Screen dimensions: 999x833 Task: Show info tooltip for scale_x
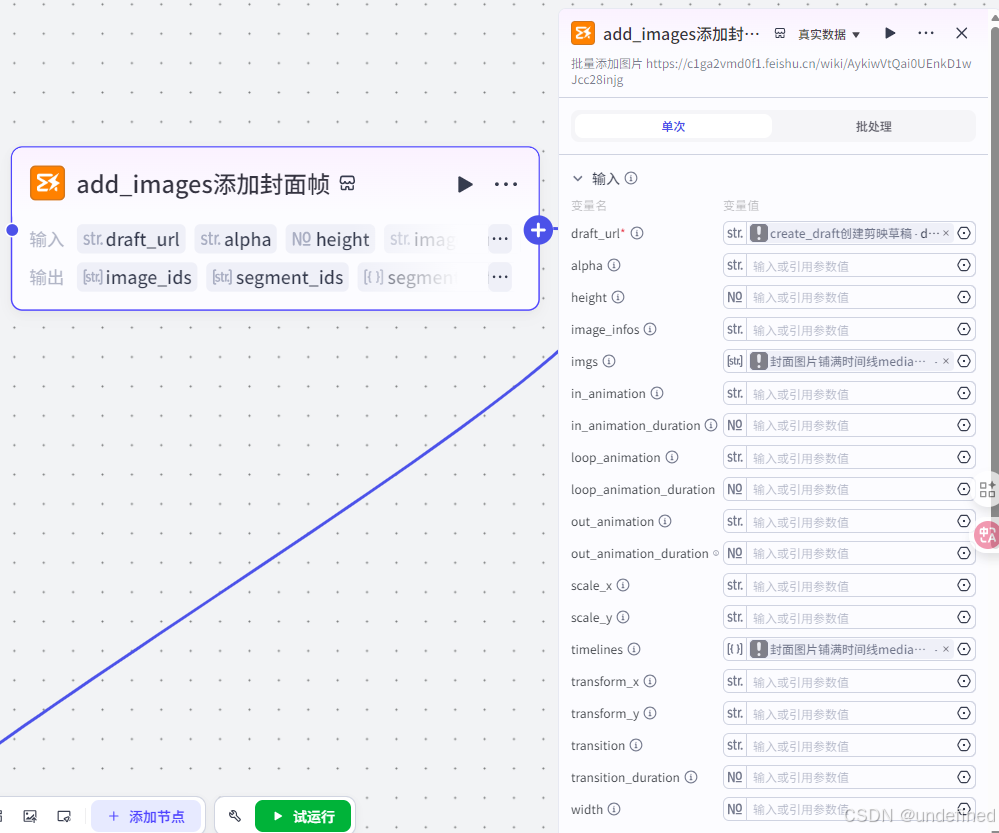(623, 585)
